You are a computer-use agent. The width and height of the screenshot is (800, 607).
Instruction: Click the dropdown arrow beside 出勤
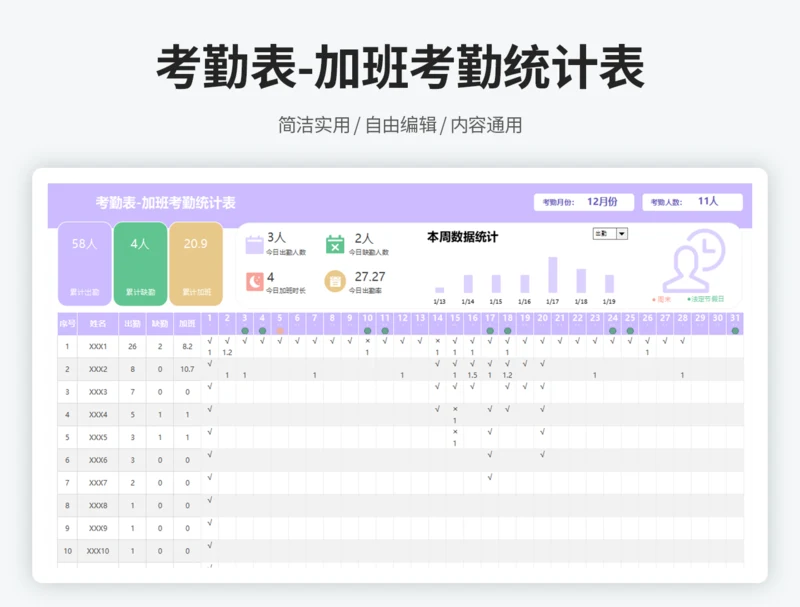coord(622,234)
